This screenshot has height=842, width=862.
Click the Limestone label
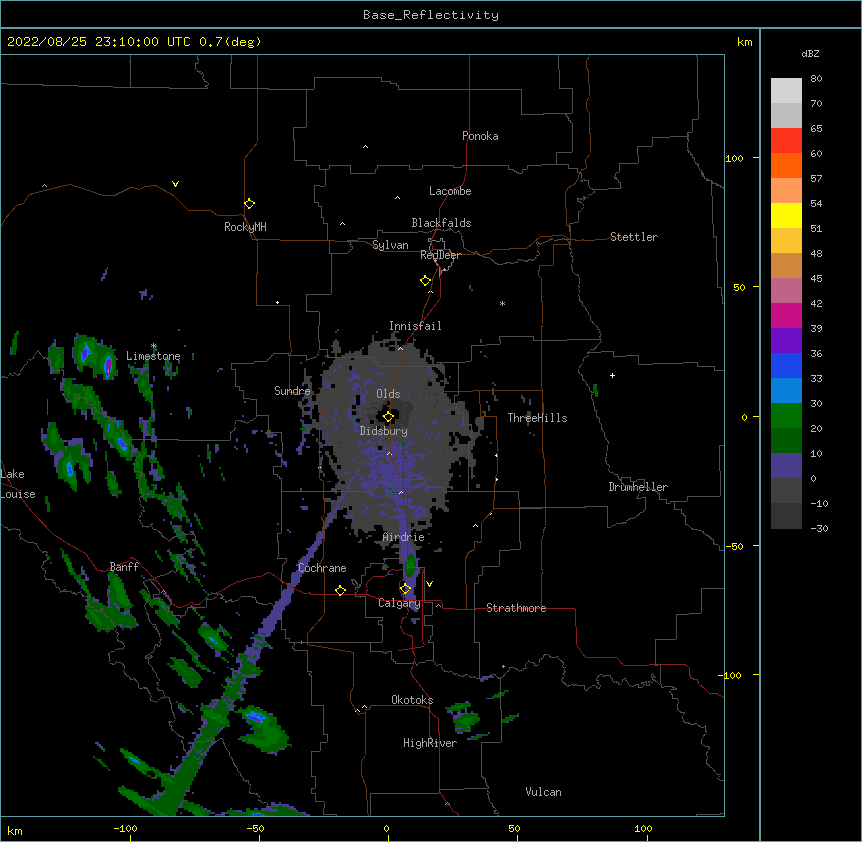point(153,356)
